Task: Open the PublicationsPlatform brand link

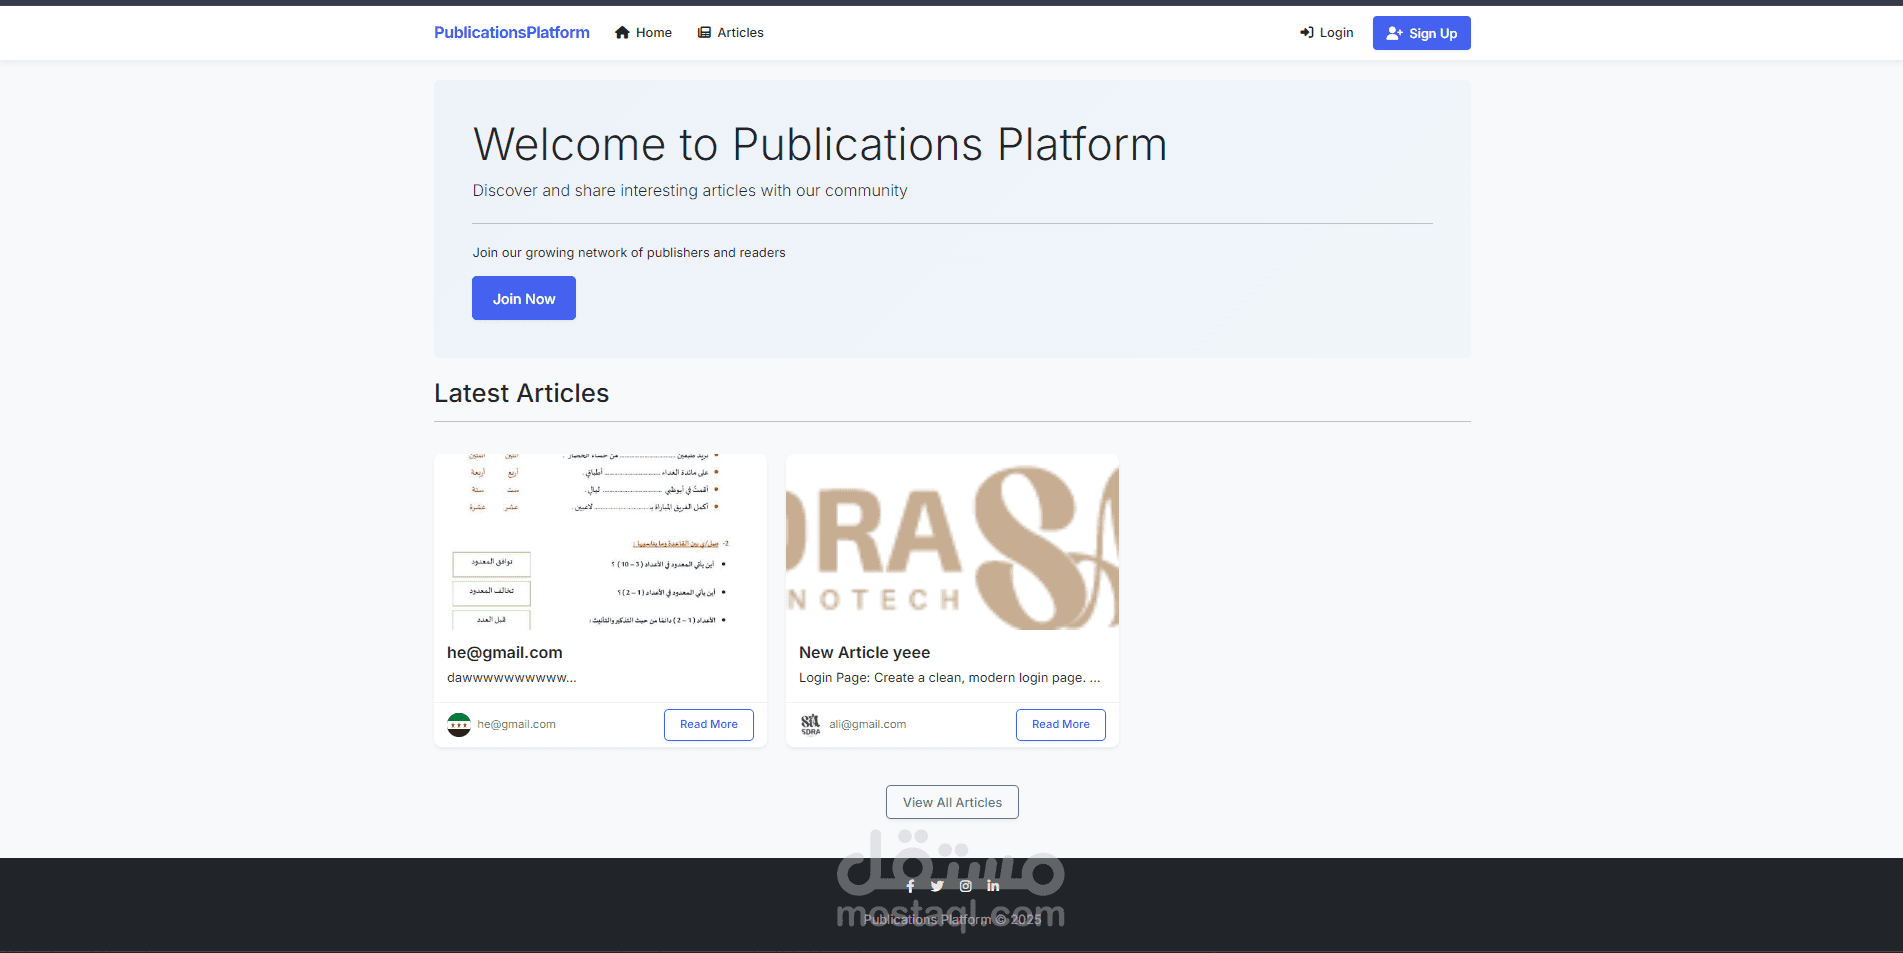Action: [x=512, y=33]
